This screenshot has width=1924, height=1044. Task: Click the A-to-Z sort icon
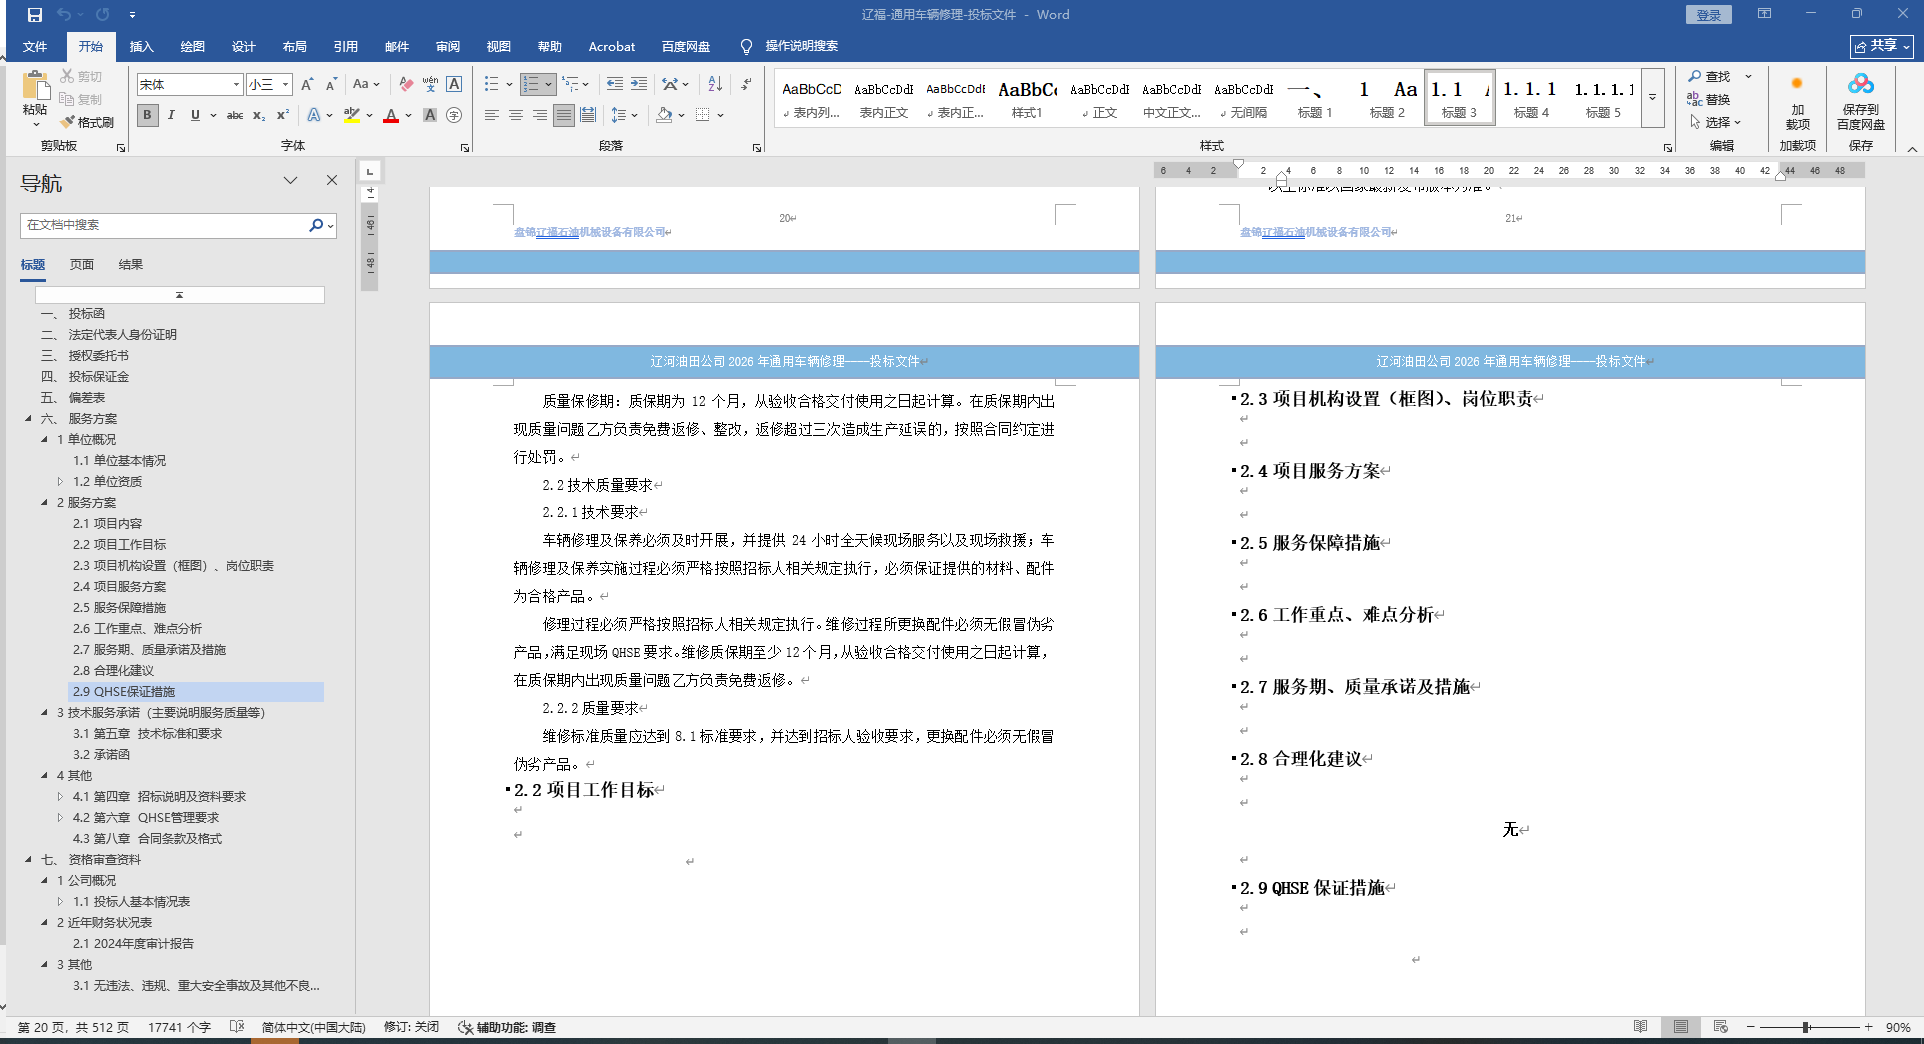tap(715, 84)
